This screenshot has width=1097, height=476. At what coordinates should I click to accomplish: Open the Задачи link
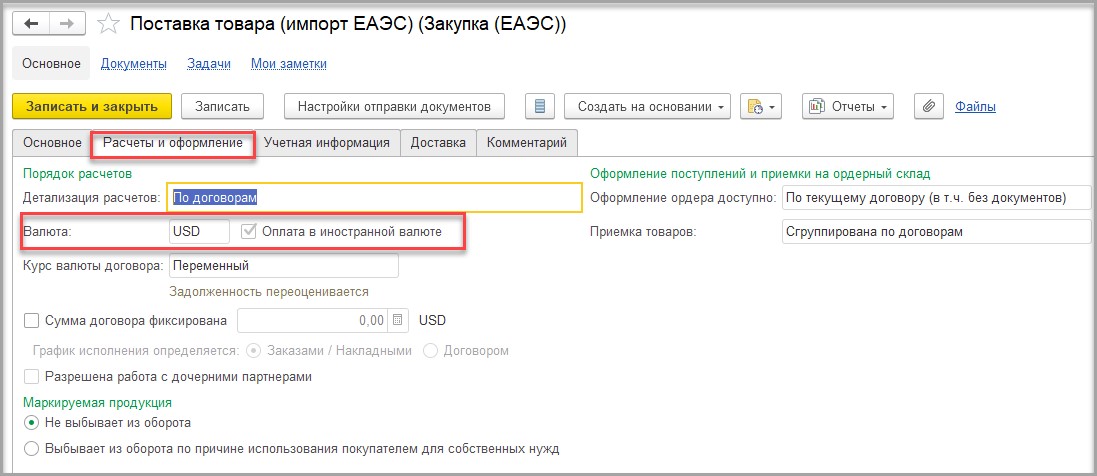[208, 64]
